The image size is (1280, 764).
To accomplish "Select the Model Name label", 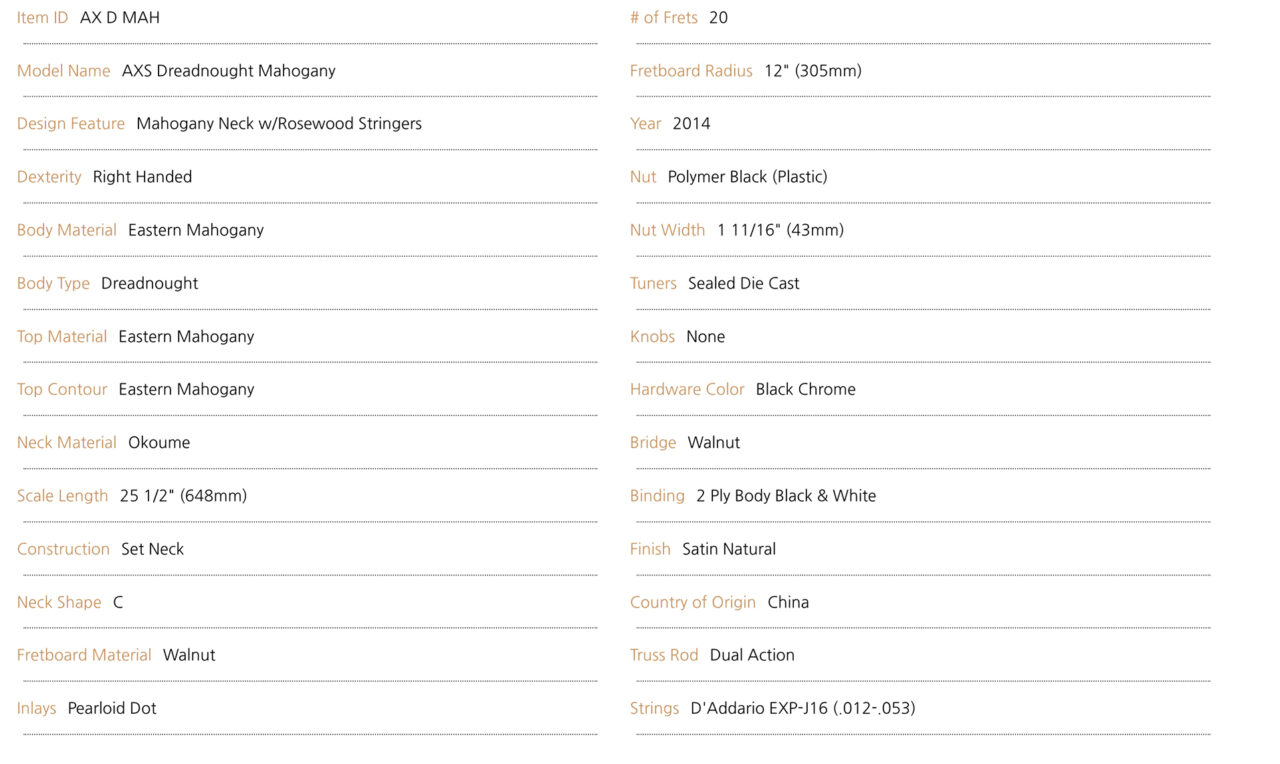I will [x=63, y=71].
